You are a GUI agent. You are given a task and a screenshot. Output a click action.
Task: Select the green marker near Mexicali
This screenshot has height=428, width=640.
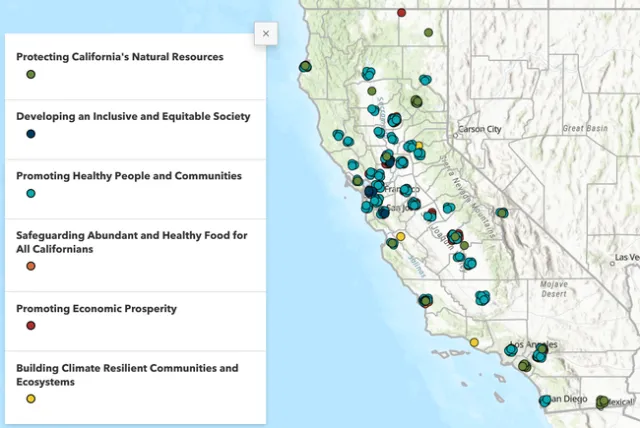(x=602, y=402)
